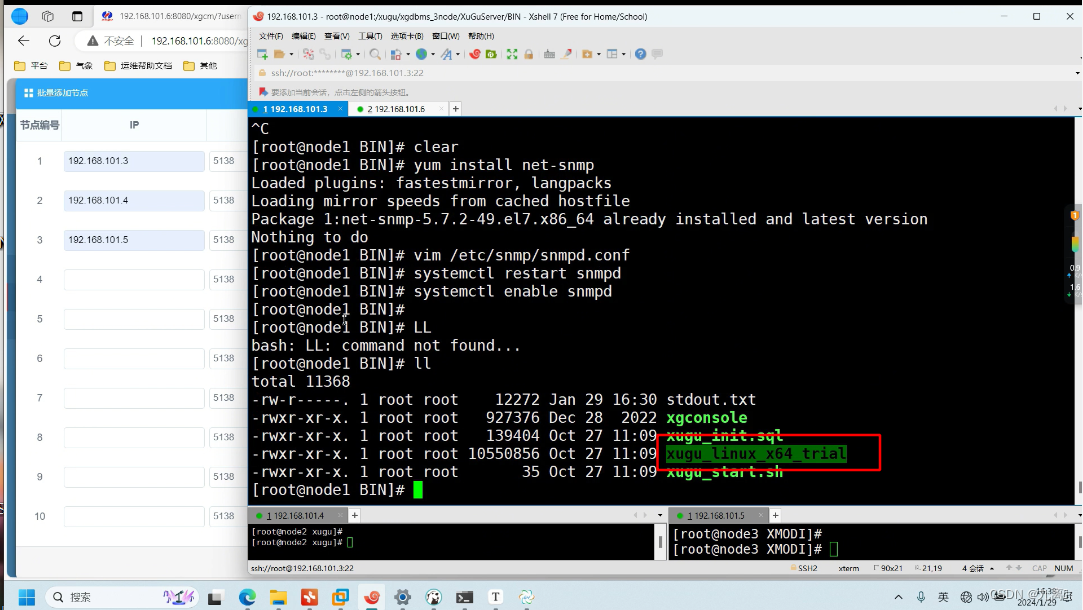Image resolution: width=1083 pixels, height=610 pixels.
Task: Open Help via blue question mark icon
Action: point(640,54)
